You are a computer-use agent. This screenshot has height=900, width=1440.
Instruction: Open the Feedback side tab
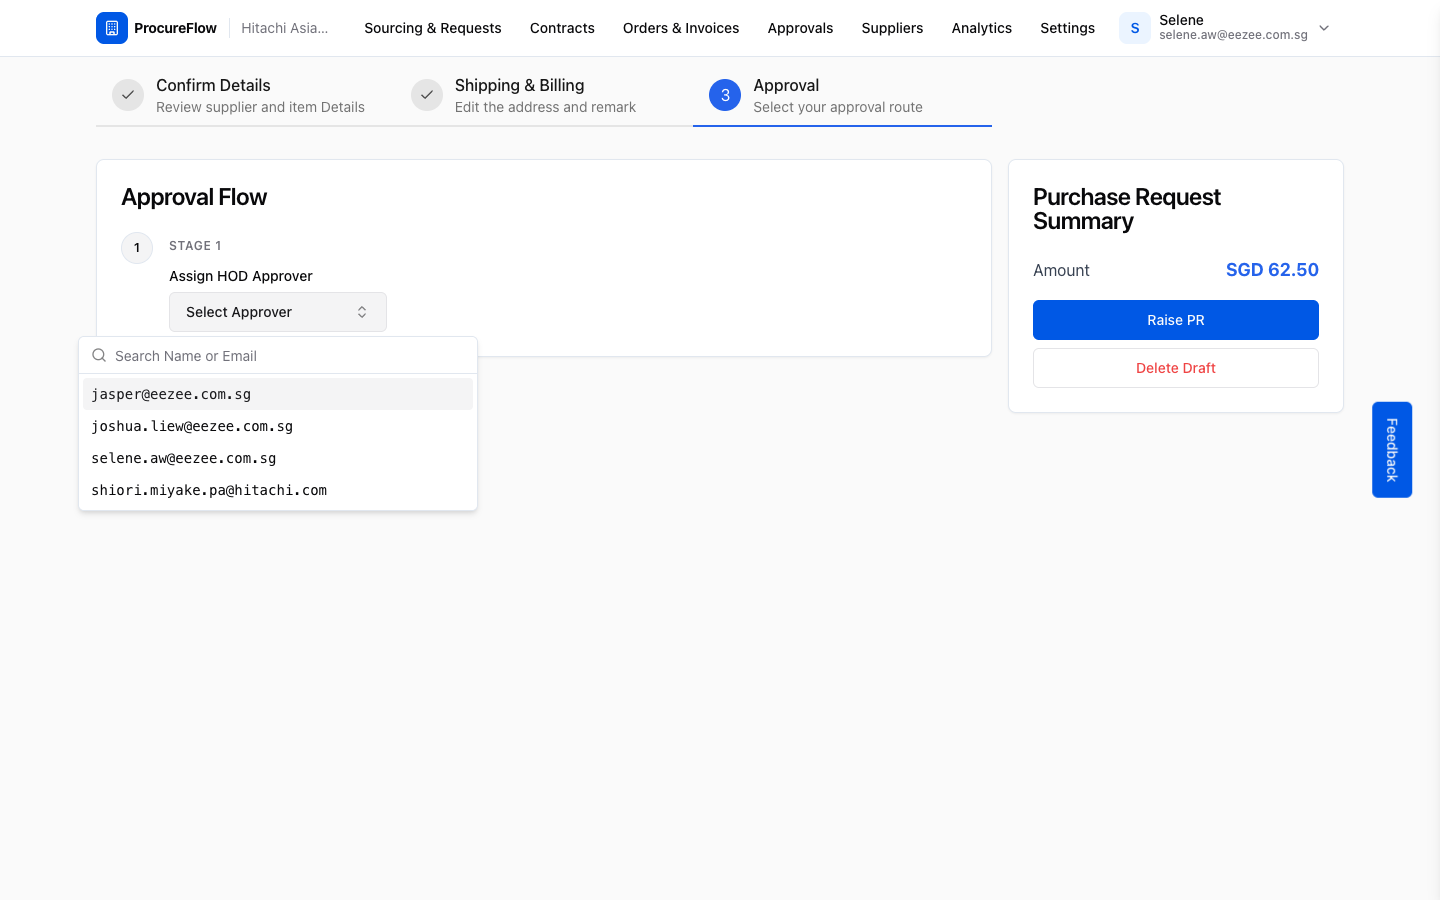pyautogui.click(x=1392, y=450)
